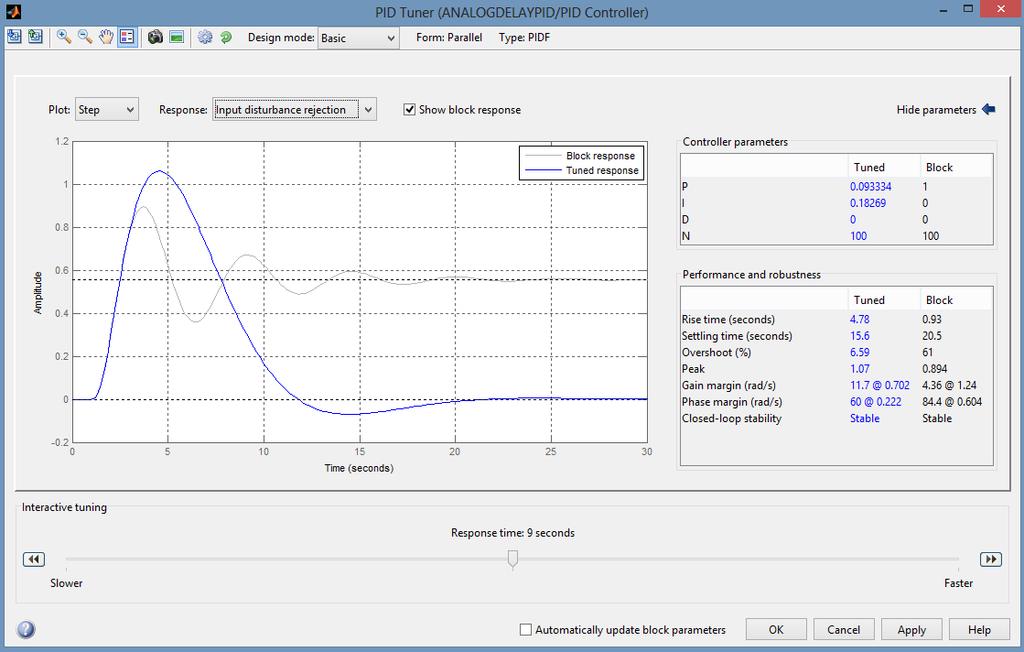This screenshot has height=652, width=1024.
Task: Click the tuned rise time 4.78
Action: 859,319
